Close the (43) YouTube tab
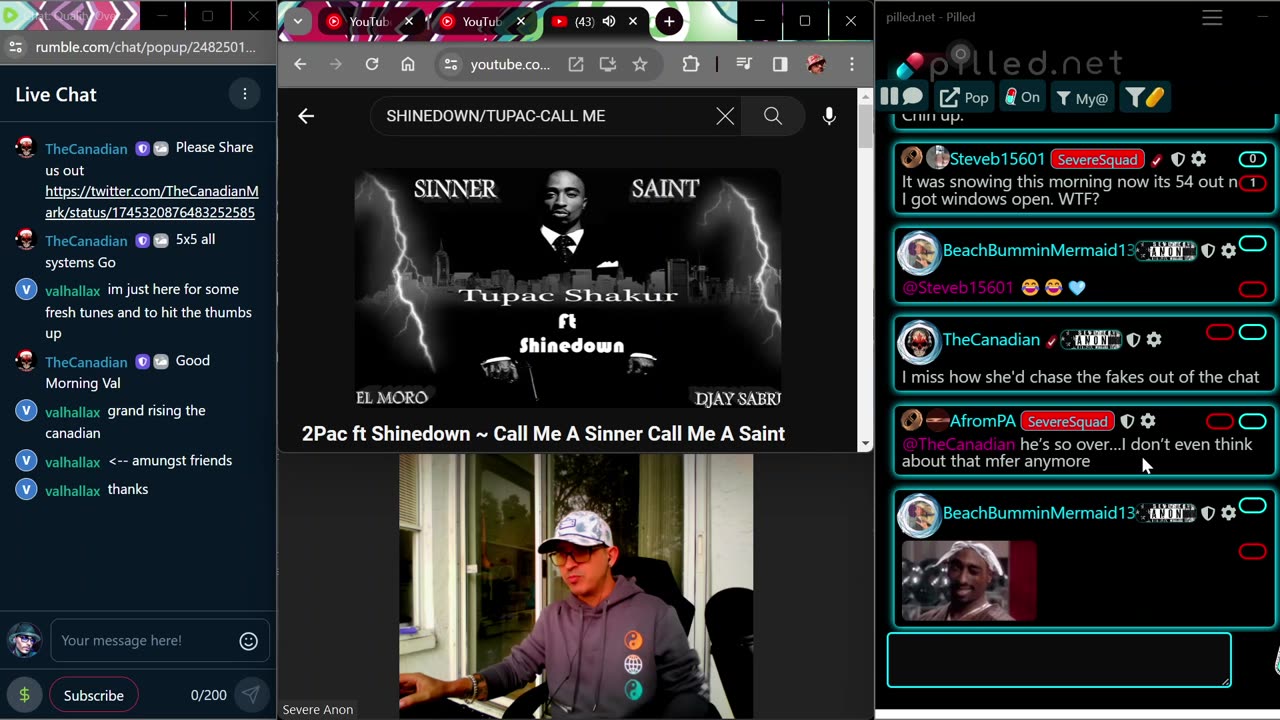The width and height of the screenshot is (1280, 720). (x=633, y=21)
